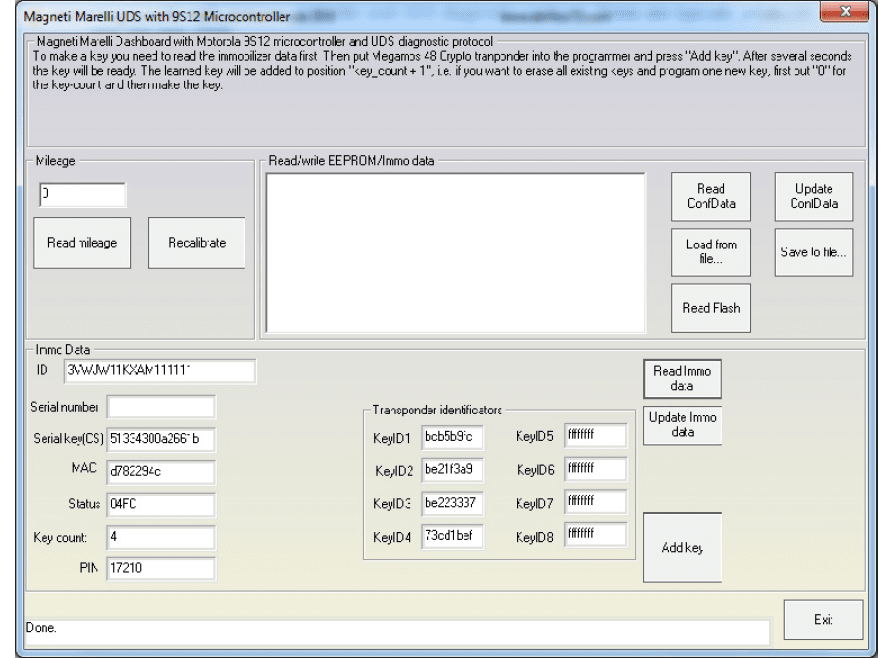892x658 pixels.
Task: Click Read Immo data button
Action: coord(681,378)
